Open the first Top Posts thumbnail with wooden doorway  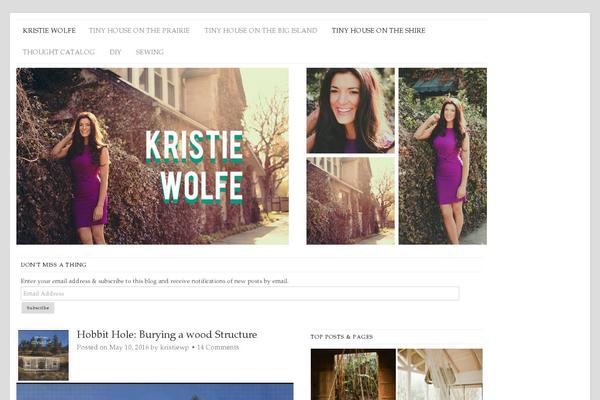click(353, 374)
